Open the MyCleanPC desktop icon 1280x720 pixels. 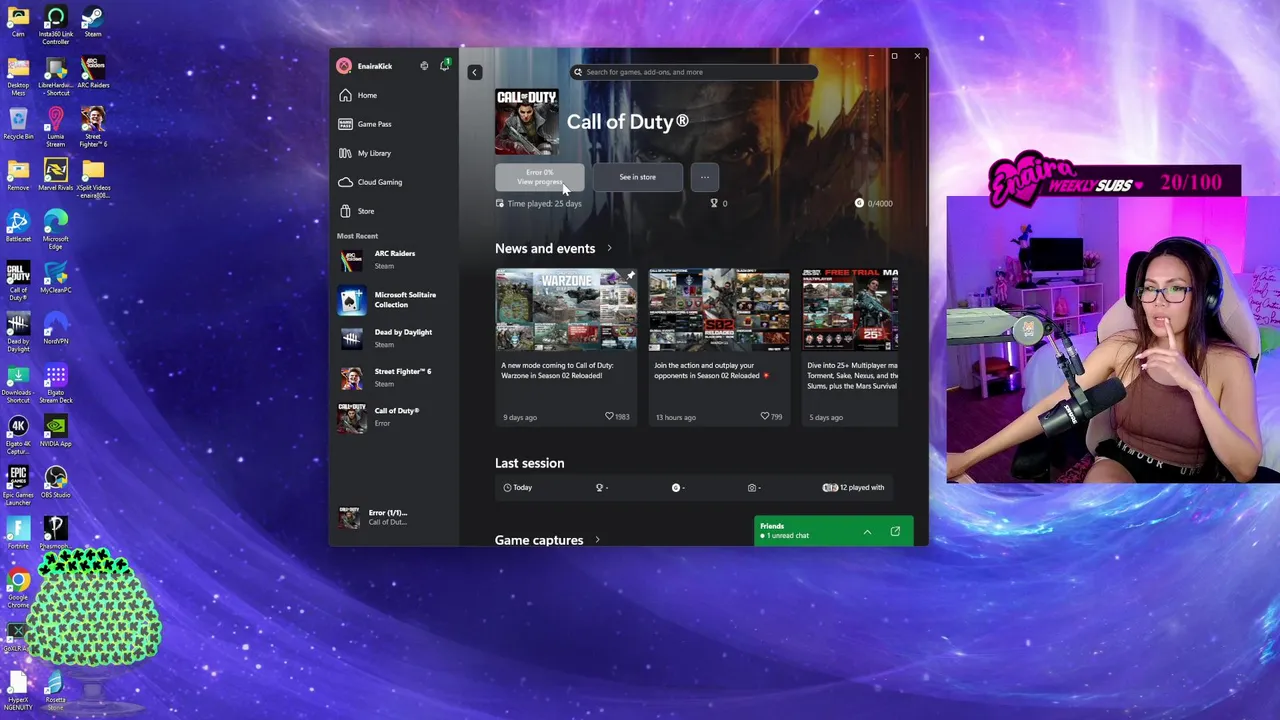coord(56,278)
